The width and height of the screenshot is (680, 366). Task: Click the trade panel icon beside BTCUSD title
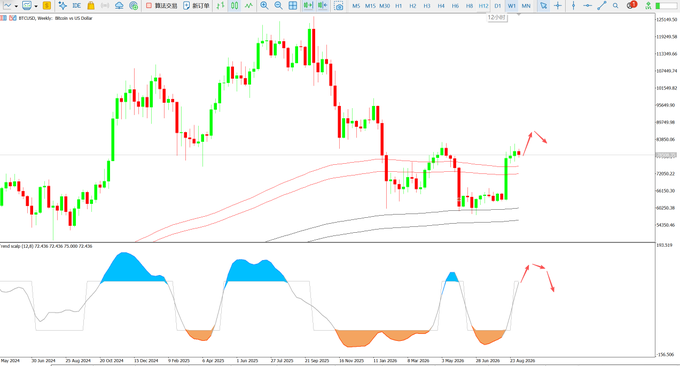[x=13, y=18]
